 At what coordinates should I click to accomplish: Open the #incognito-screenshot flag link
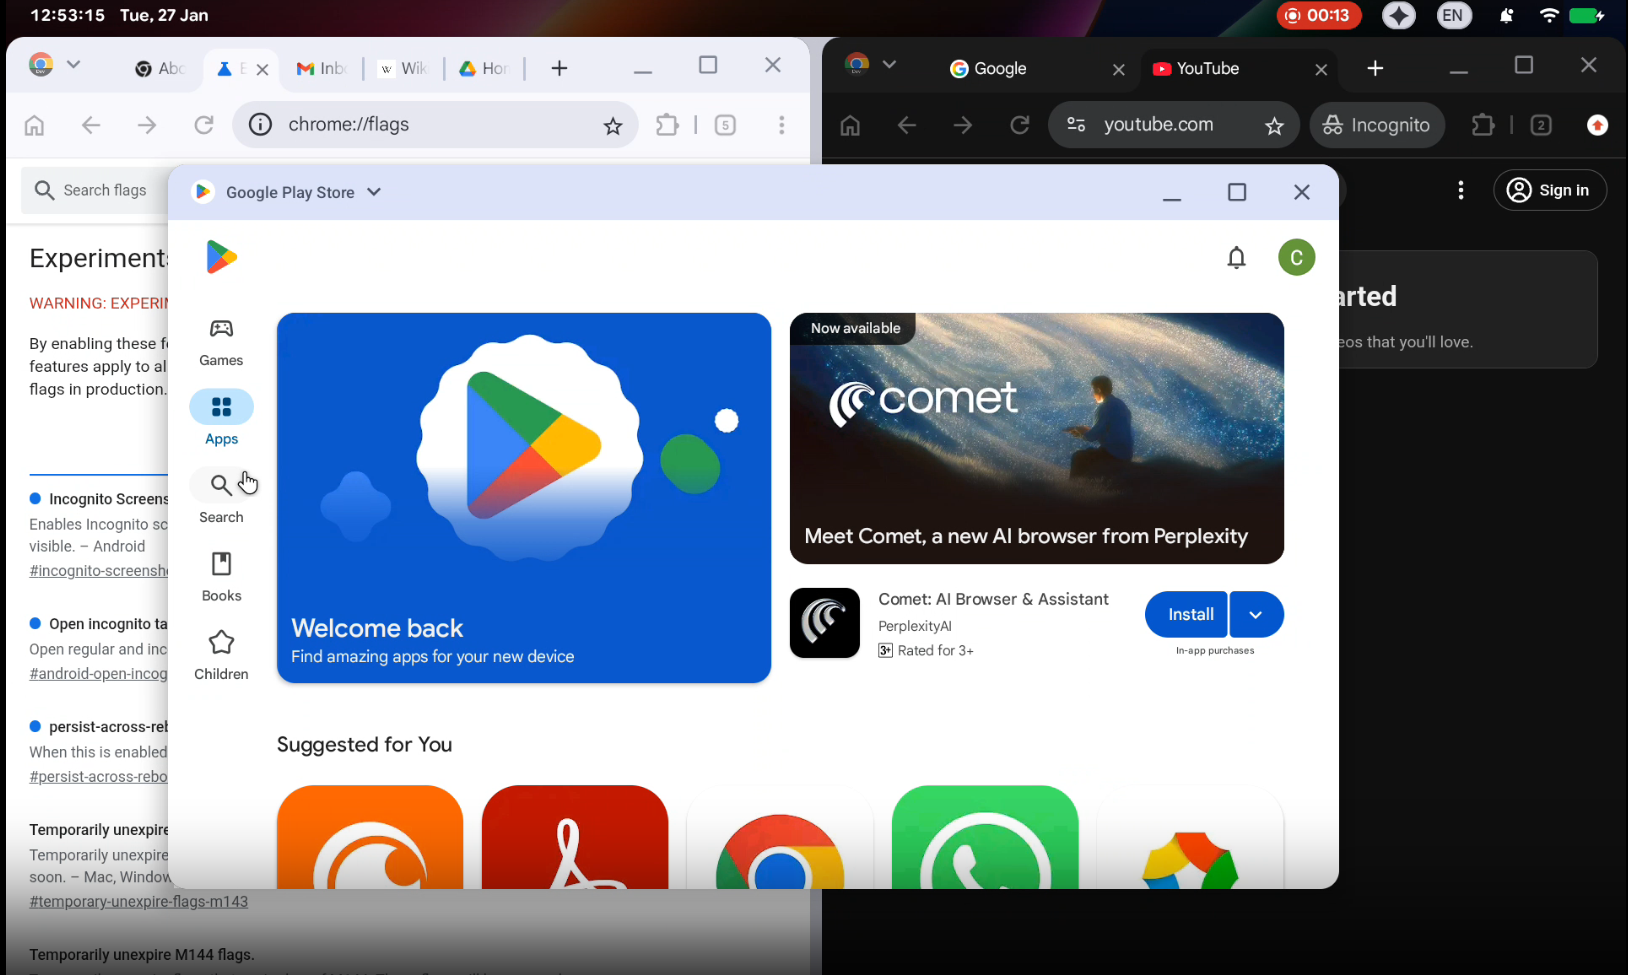click(x=98, y=570)
